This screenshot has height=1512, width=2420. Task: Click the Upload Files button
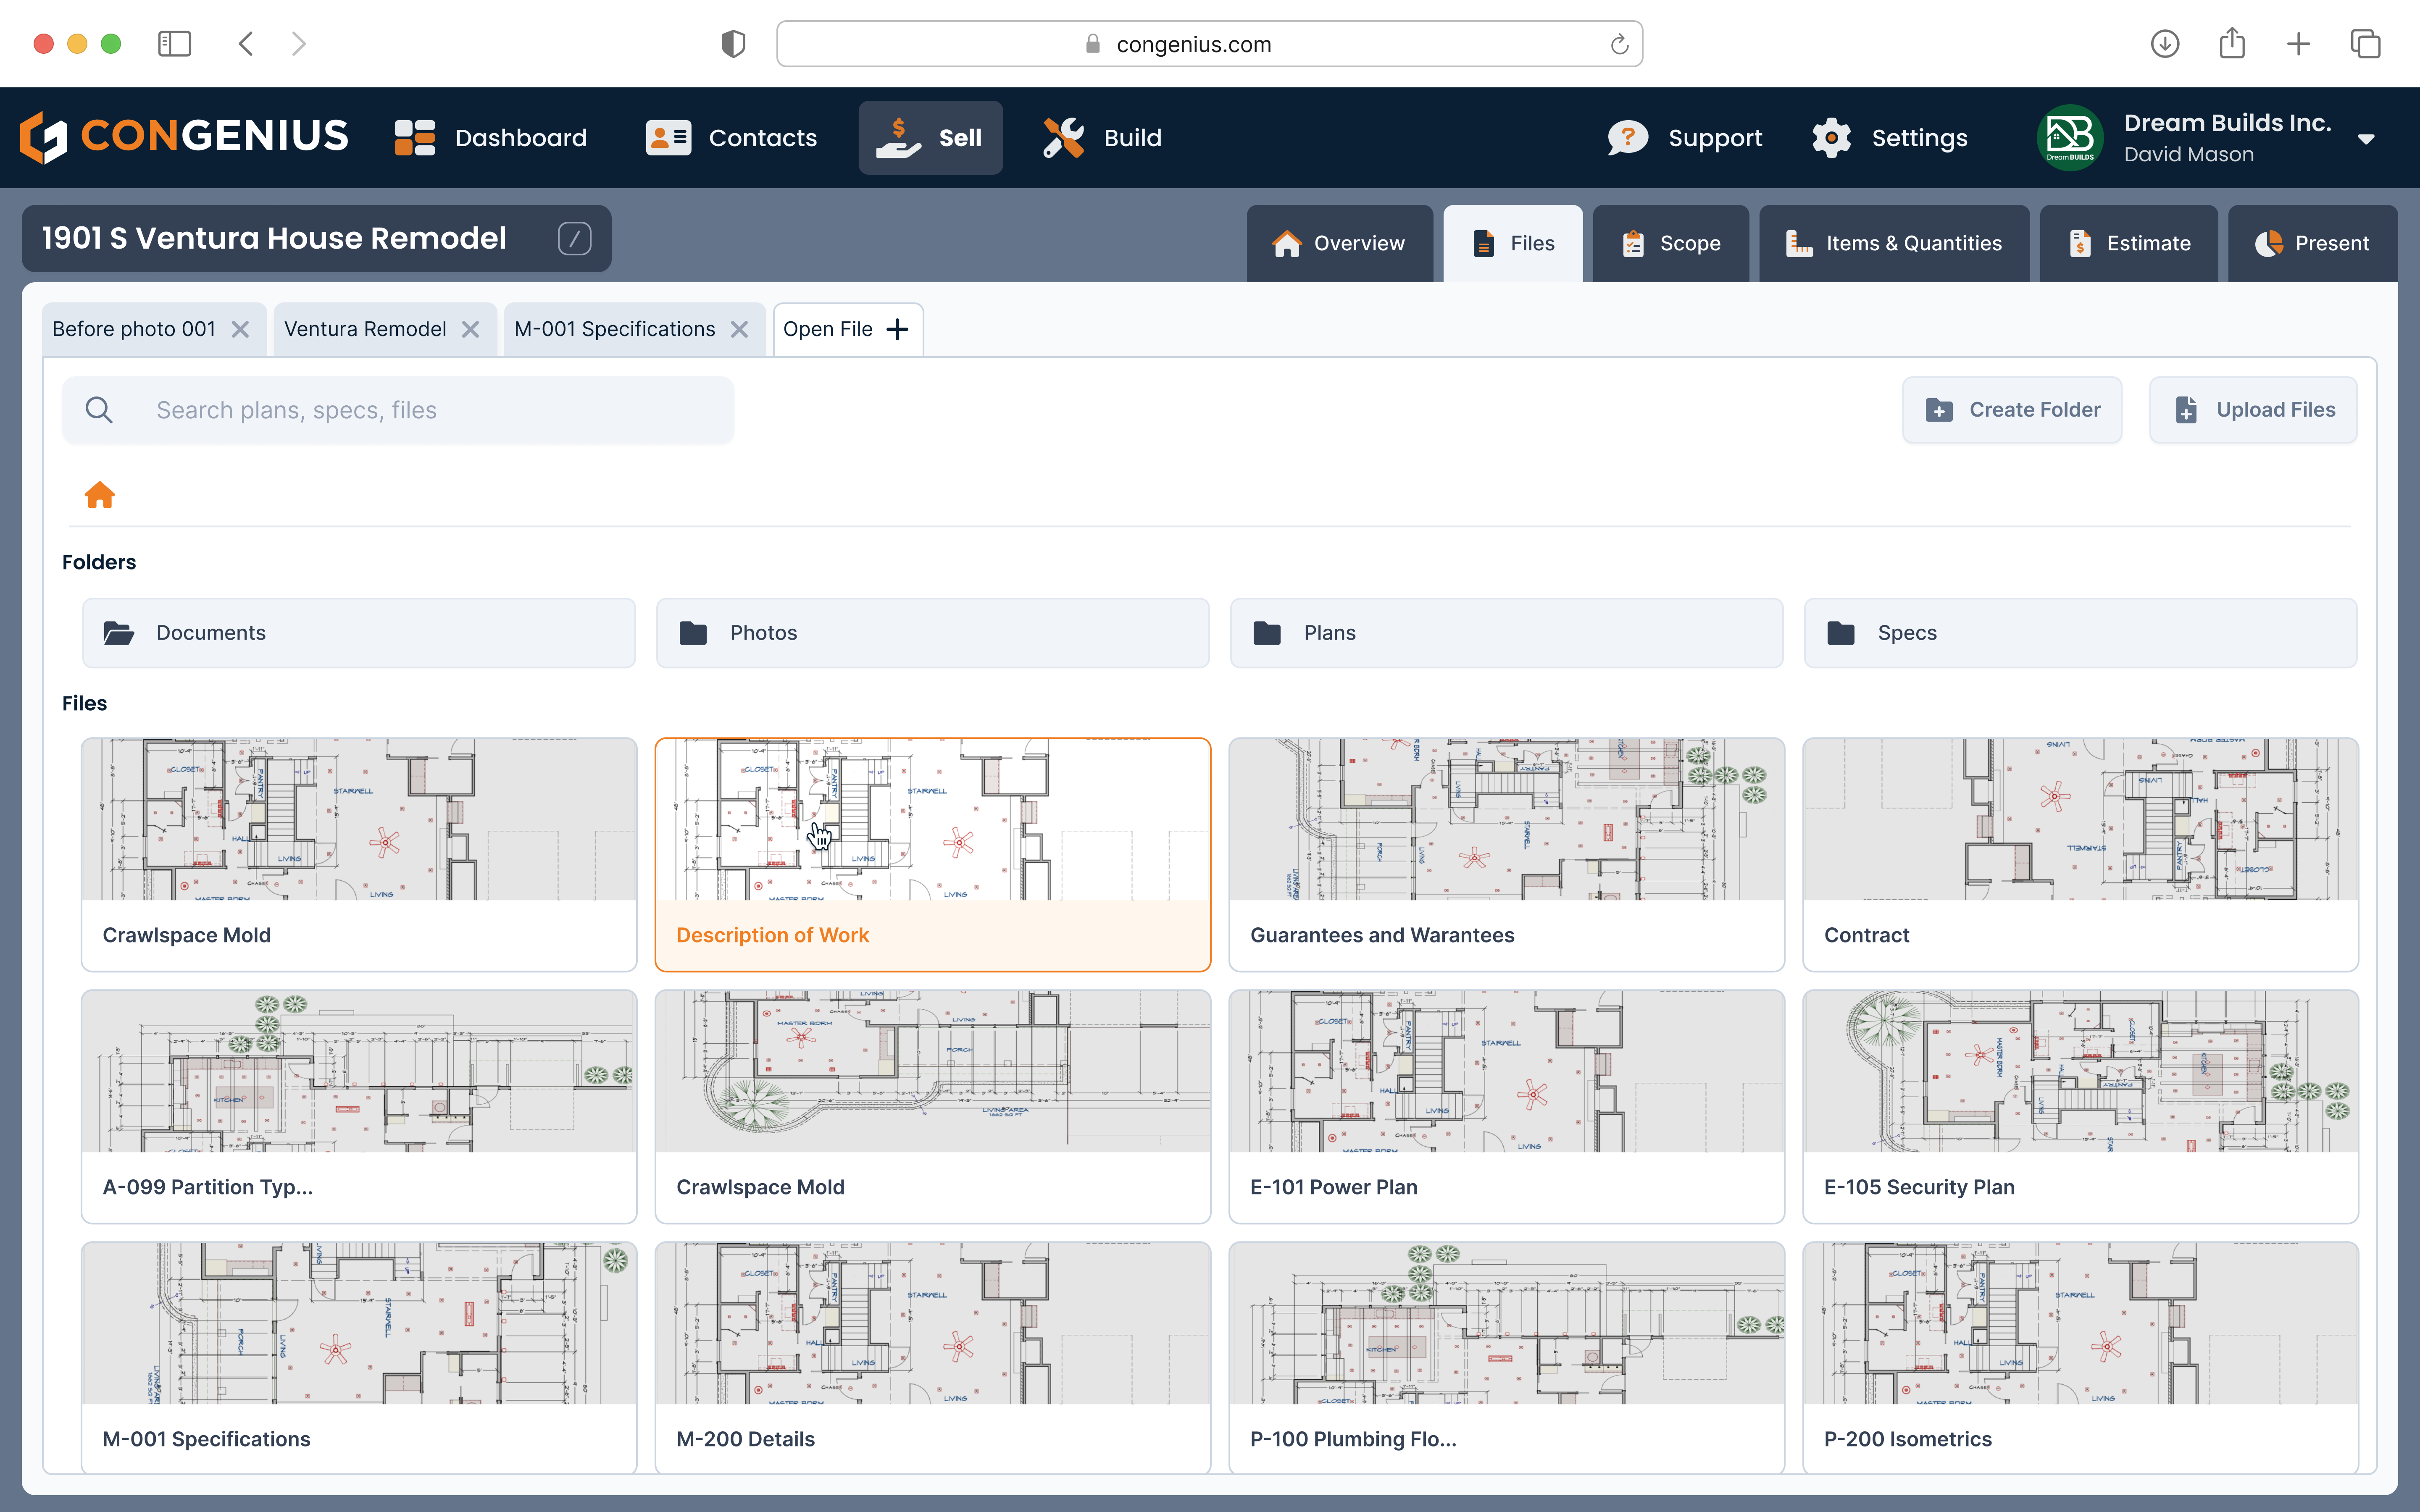pyautogui.click(x=2253, y=410)
